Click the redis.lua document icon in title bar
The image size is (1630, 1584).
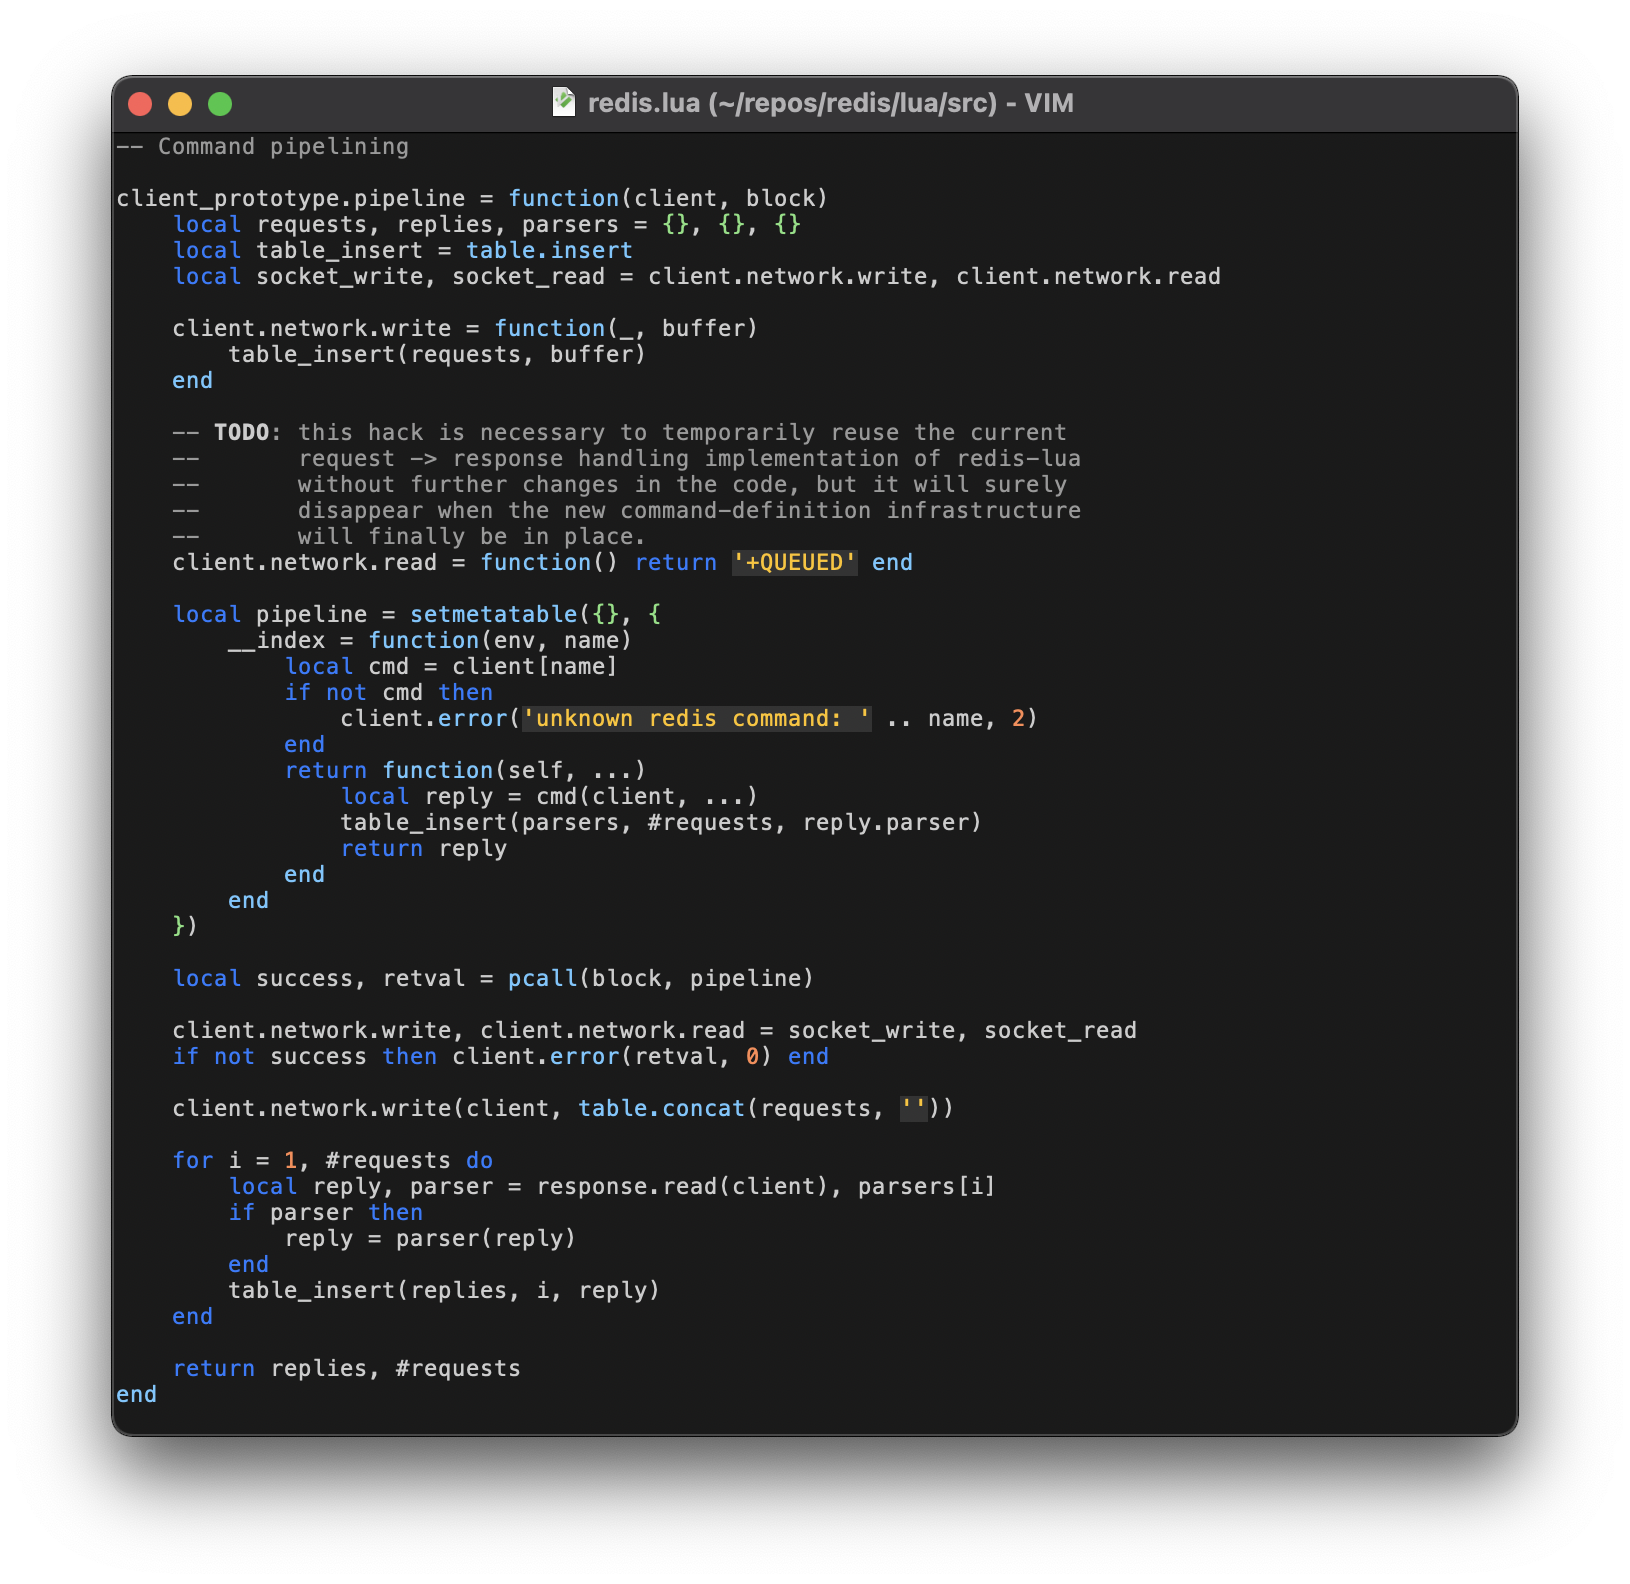pos(564,102)
